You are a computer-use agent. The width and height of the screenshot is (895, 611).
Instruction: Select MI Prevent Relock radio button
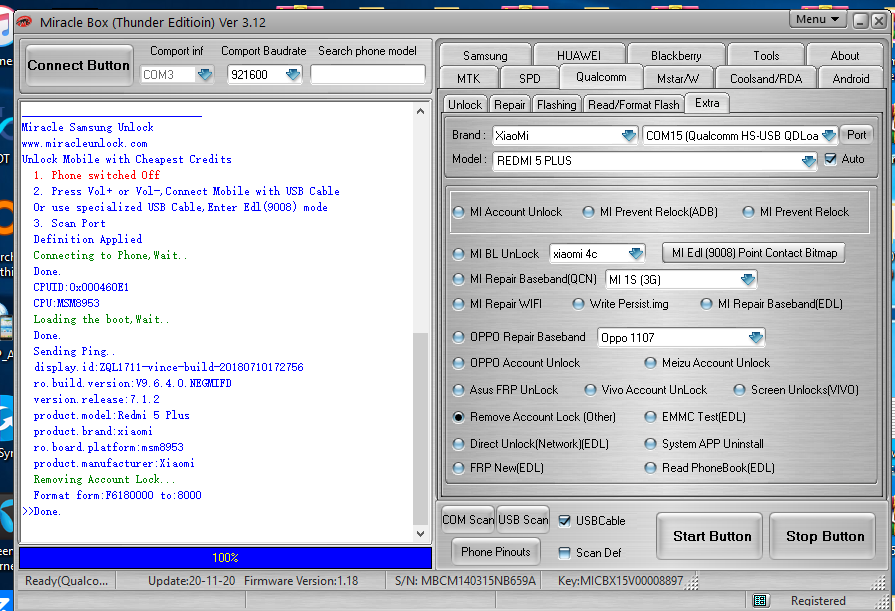coord(748,212)
